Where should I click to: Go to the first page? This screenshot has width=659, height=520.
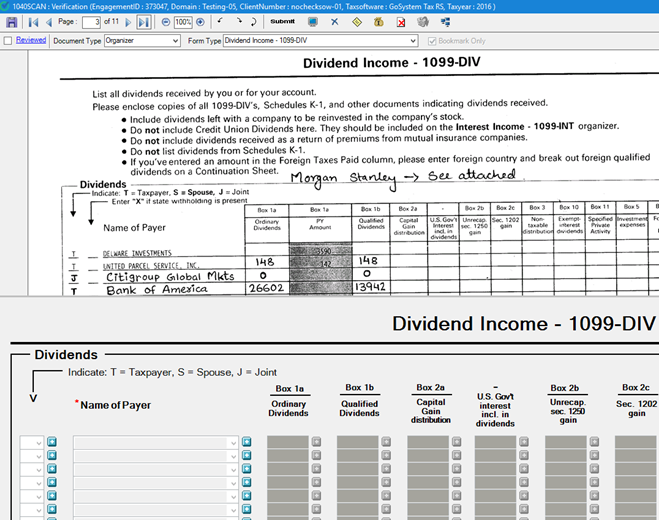[31, 21]
